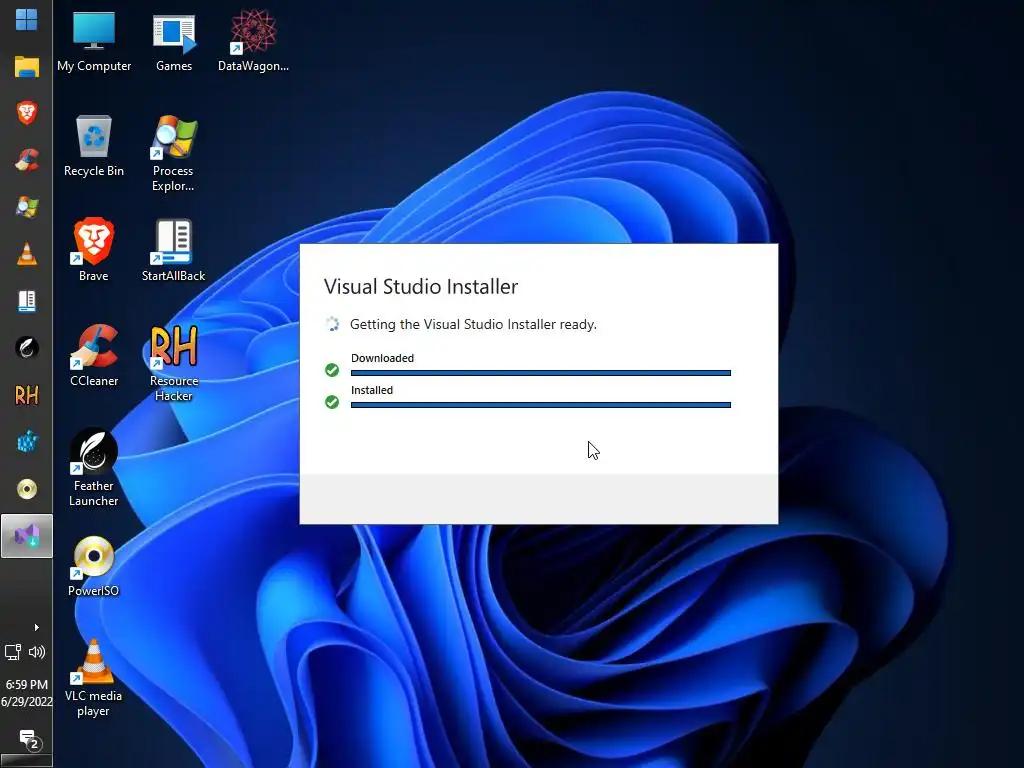Select the Recycle Bin desktop icon
Image resolution: width=1024 pixels, height=768 pixels.
point(93,146)
